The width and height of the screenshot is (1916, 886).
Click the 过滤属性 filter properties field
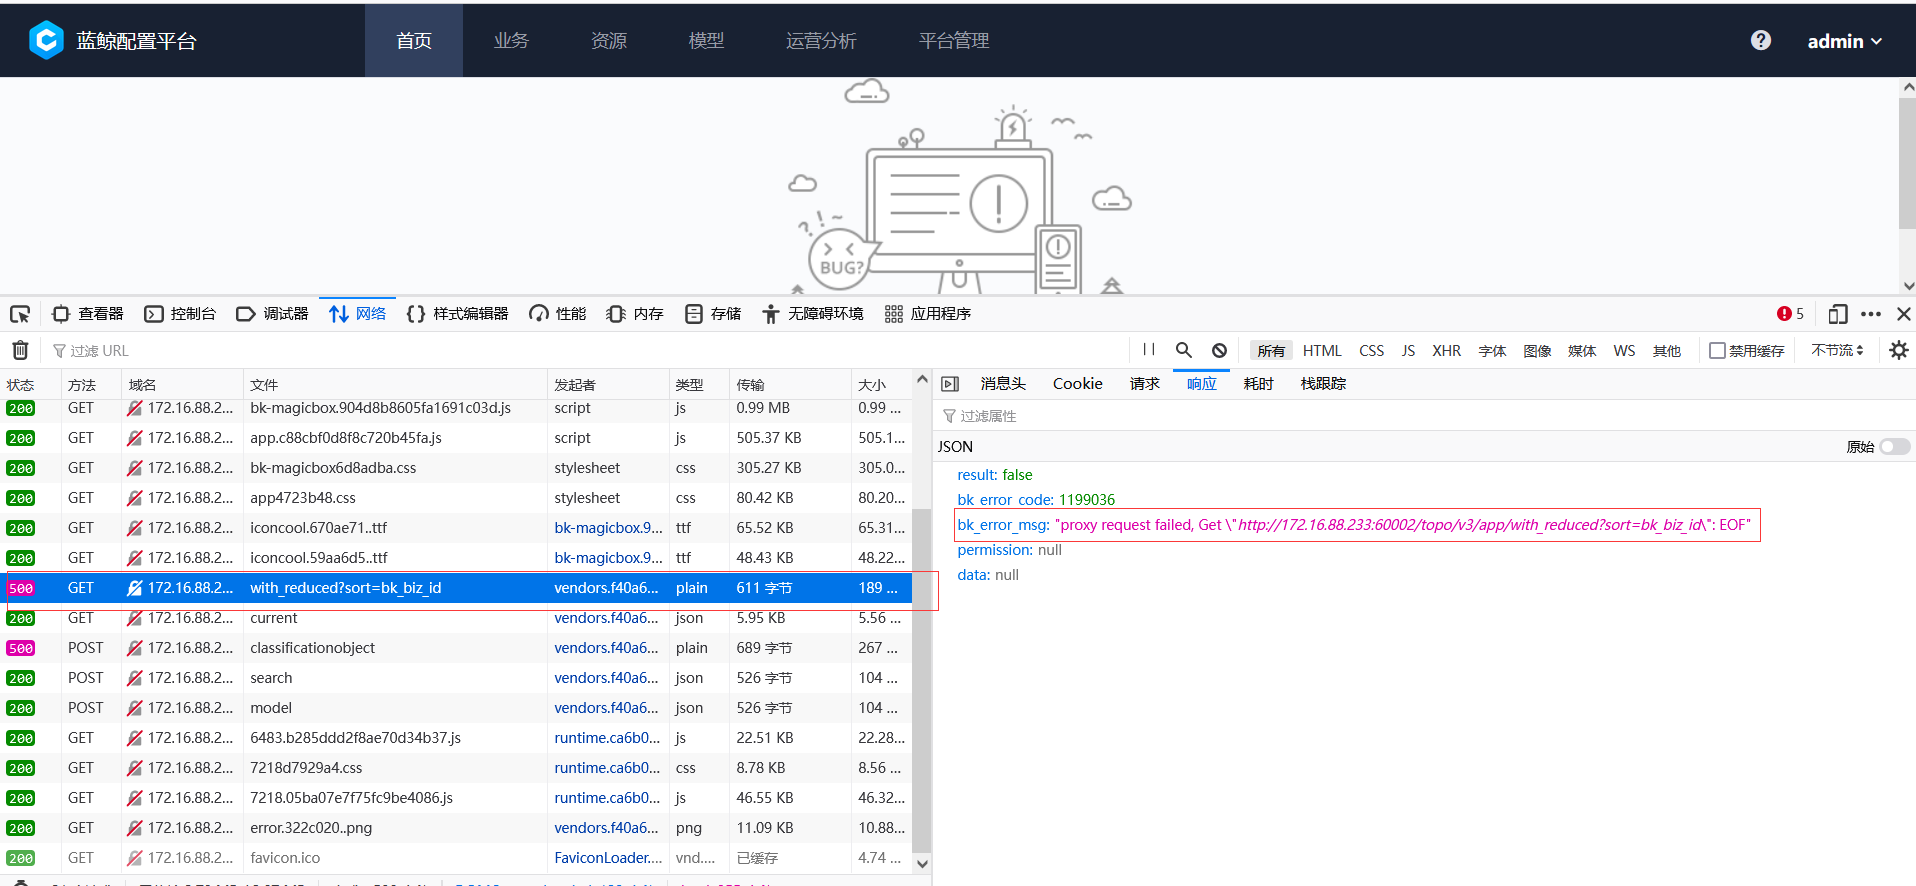(x=1424, y=416)
